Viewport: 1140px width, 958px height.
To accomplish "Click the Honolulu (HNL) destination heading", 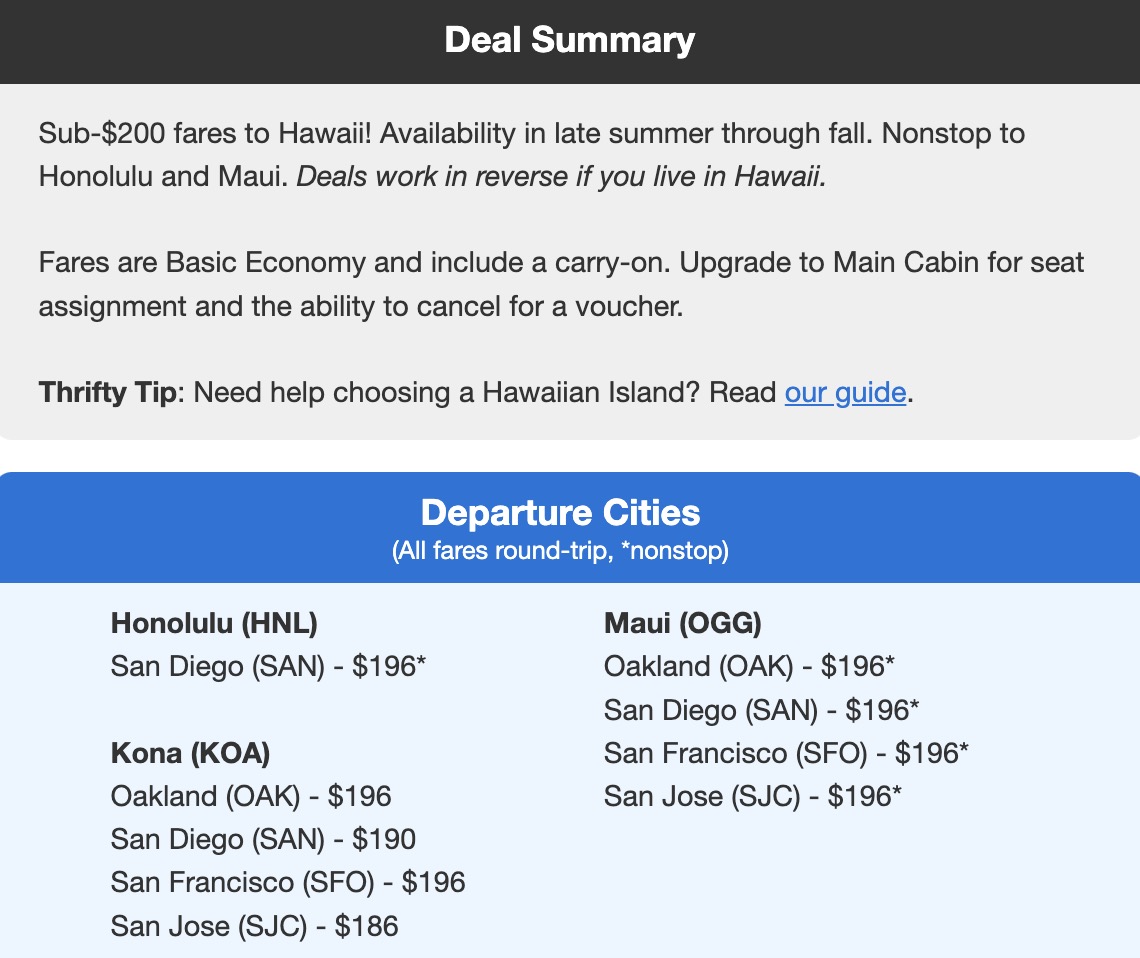I will pyautogui.click(x=214, y=624).
